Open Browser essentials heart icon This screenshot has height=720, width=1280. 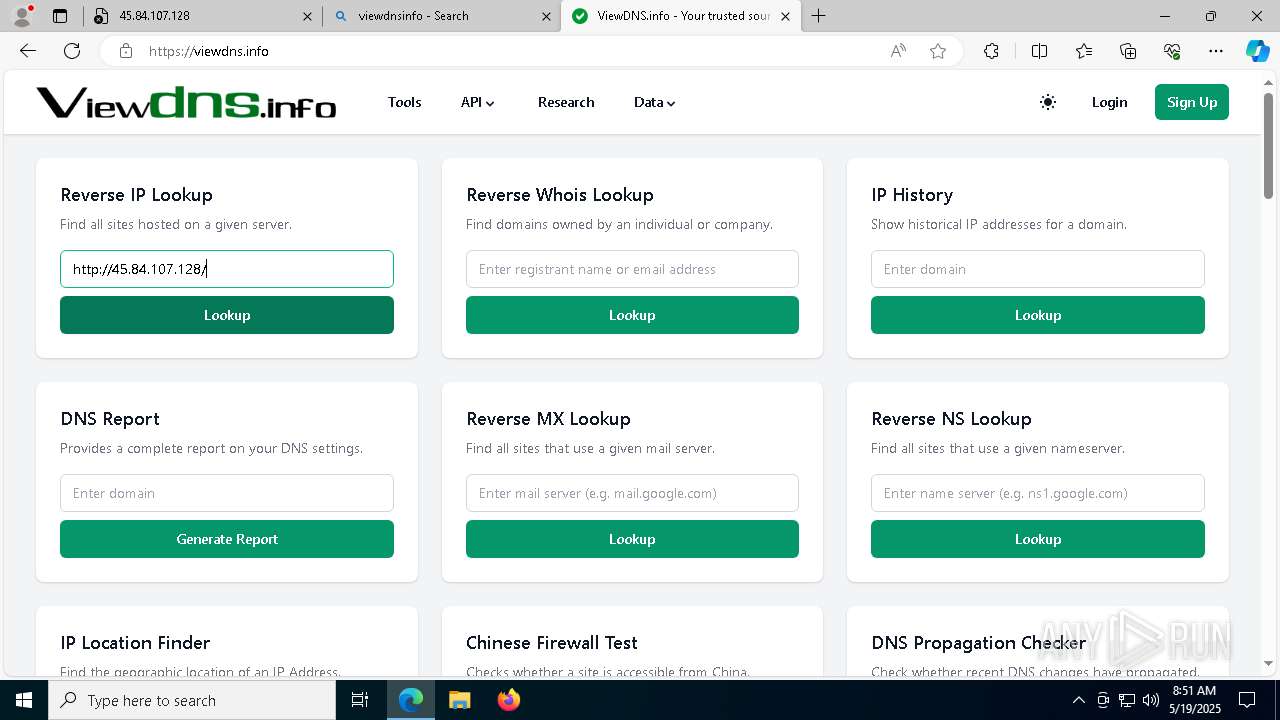click(1172, 51)
